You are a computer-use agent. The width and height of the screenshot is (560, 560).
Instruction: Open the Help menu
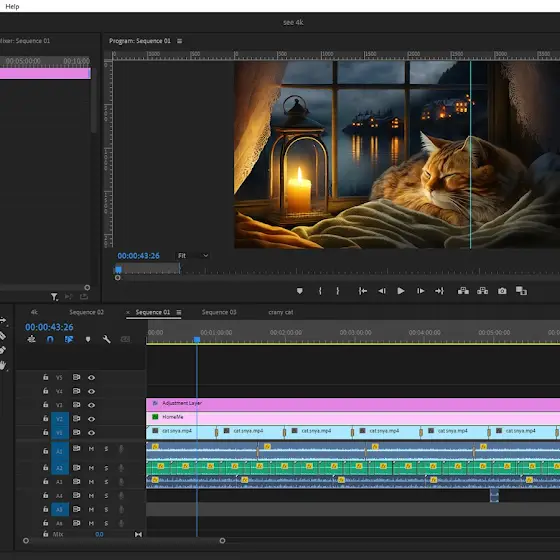12,6
